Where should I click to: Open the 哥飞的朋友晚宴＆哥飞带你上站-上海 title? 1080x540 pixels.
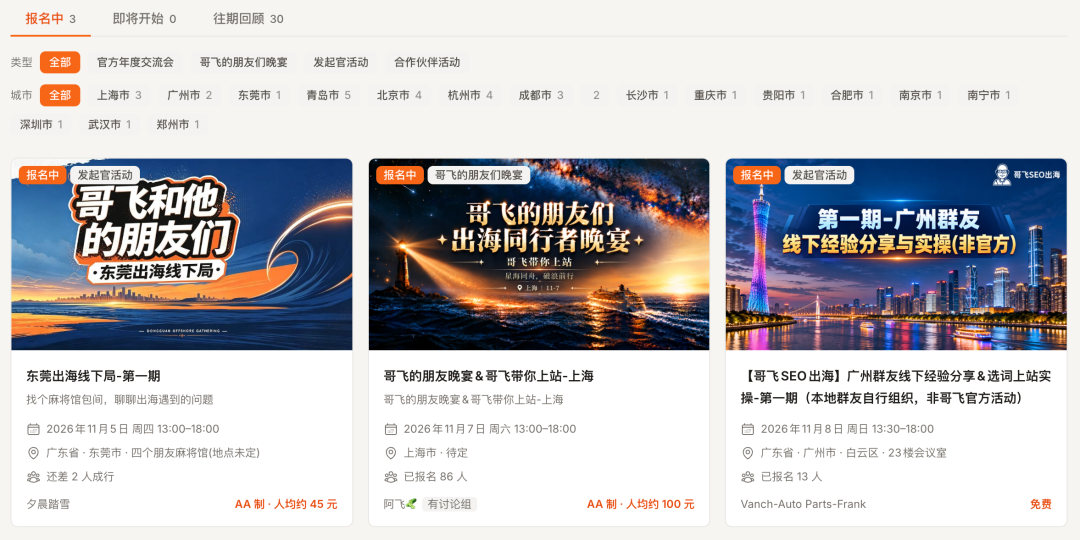[x=488, y=376]
